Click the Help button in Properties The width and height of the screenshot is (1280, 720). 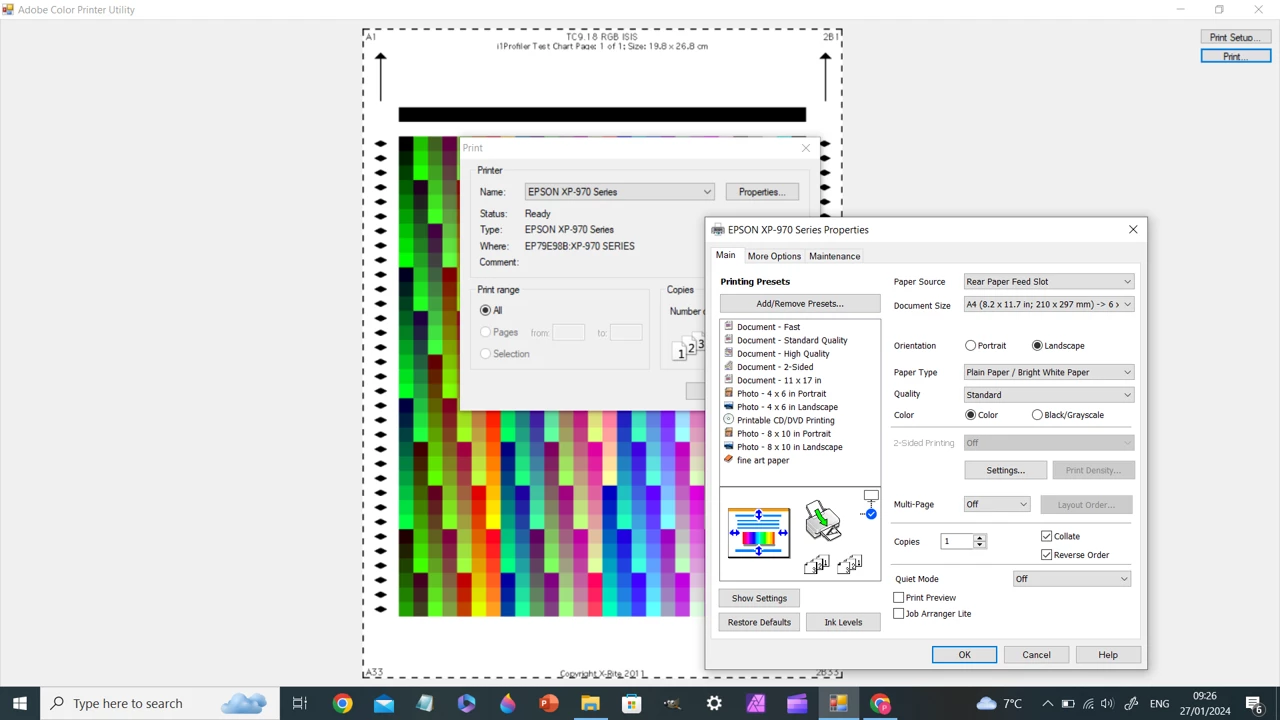(1108, 655)
